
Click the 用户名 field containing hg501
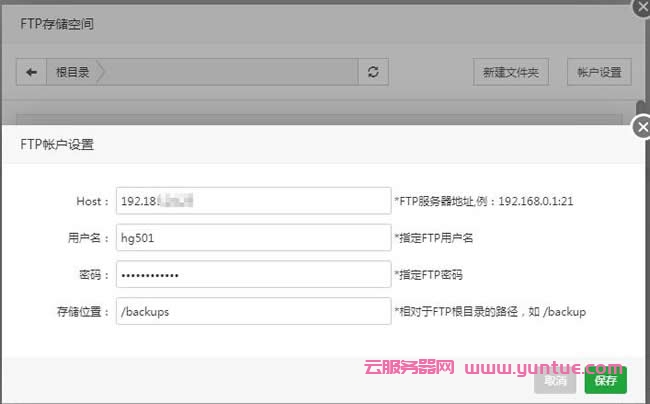coord(252,237)
